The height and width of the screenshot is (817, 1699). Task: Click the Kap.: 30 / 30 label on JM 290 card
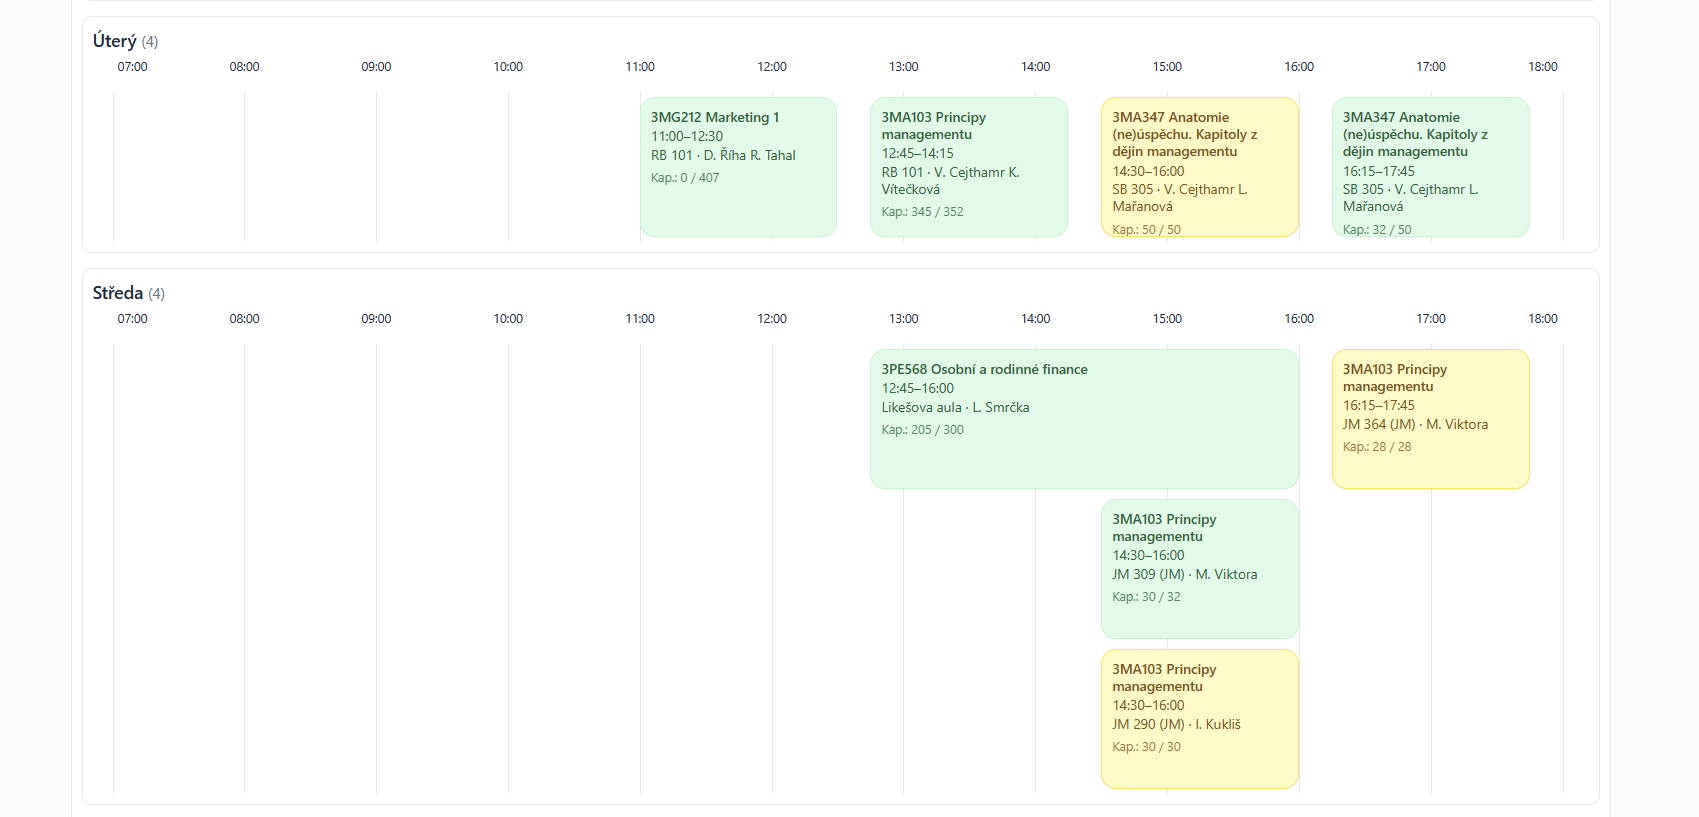[1145, 746]
